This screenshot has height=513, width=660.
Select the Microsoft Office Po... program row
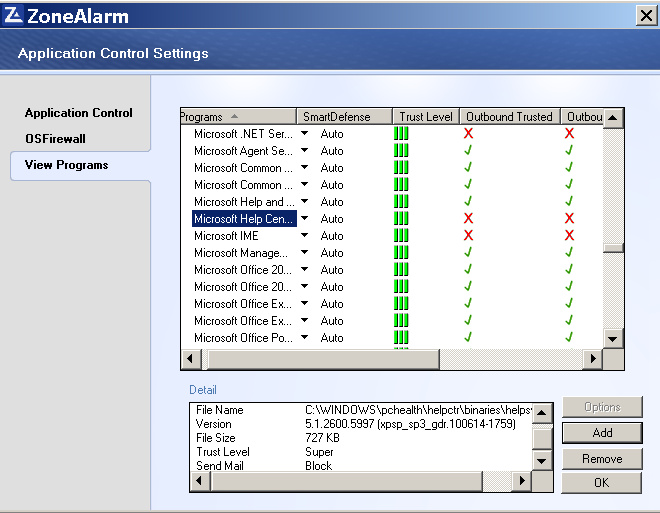click(x=243, y=338)
